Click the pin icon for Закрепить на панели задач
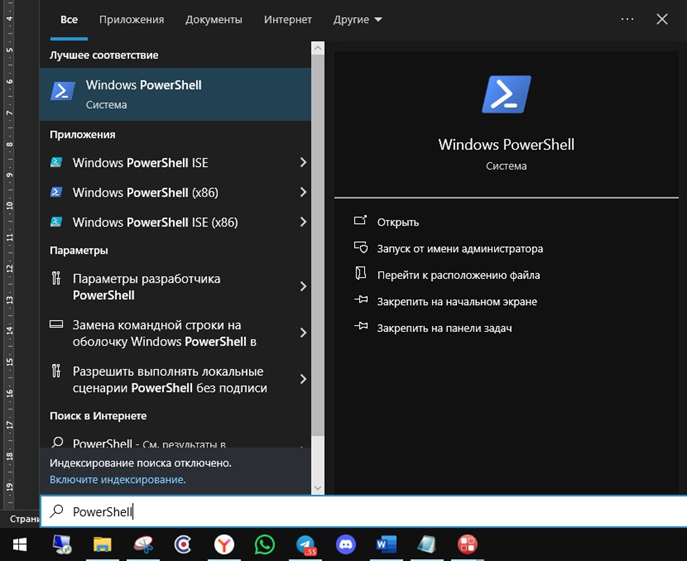 point(361,326)
